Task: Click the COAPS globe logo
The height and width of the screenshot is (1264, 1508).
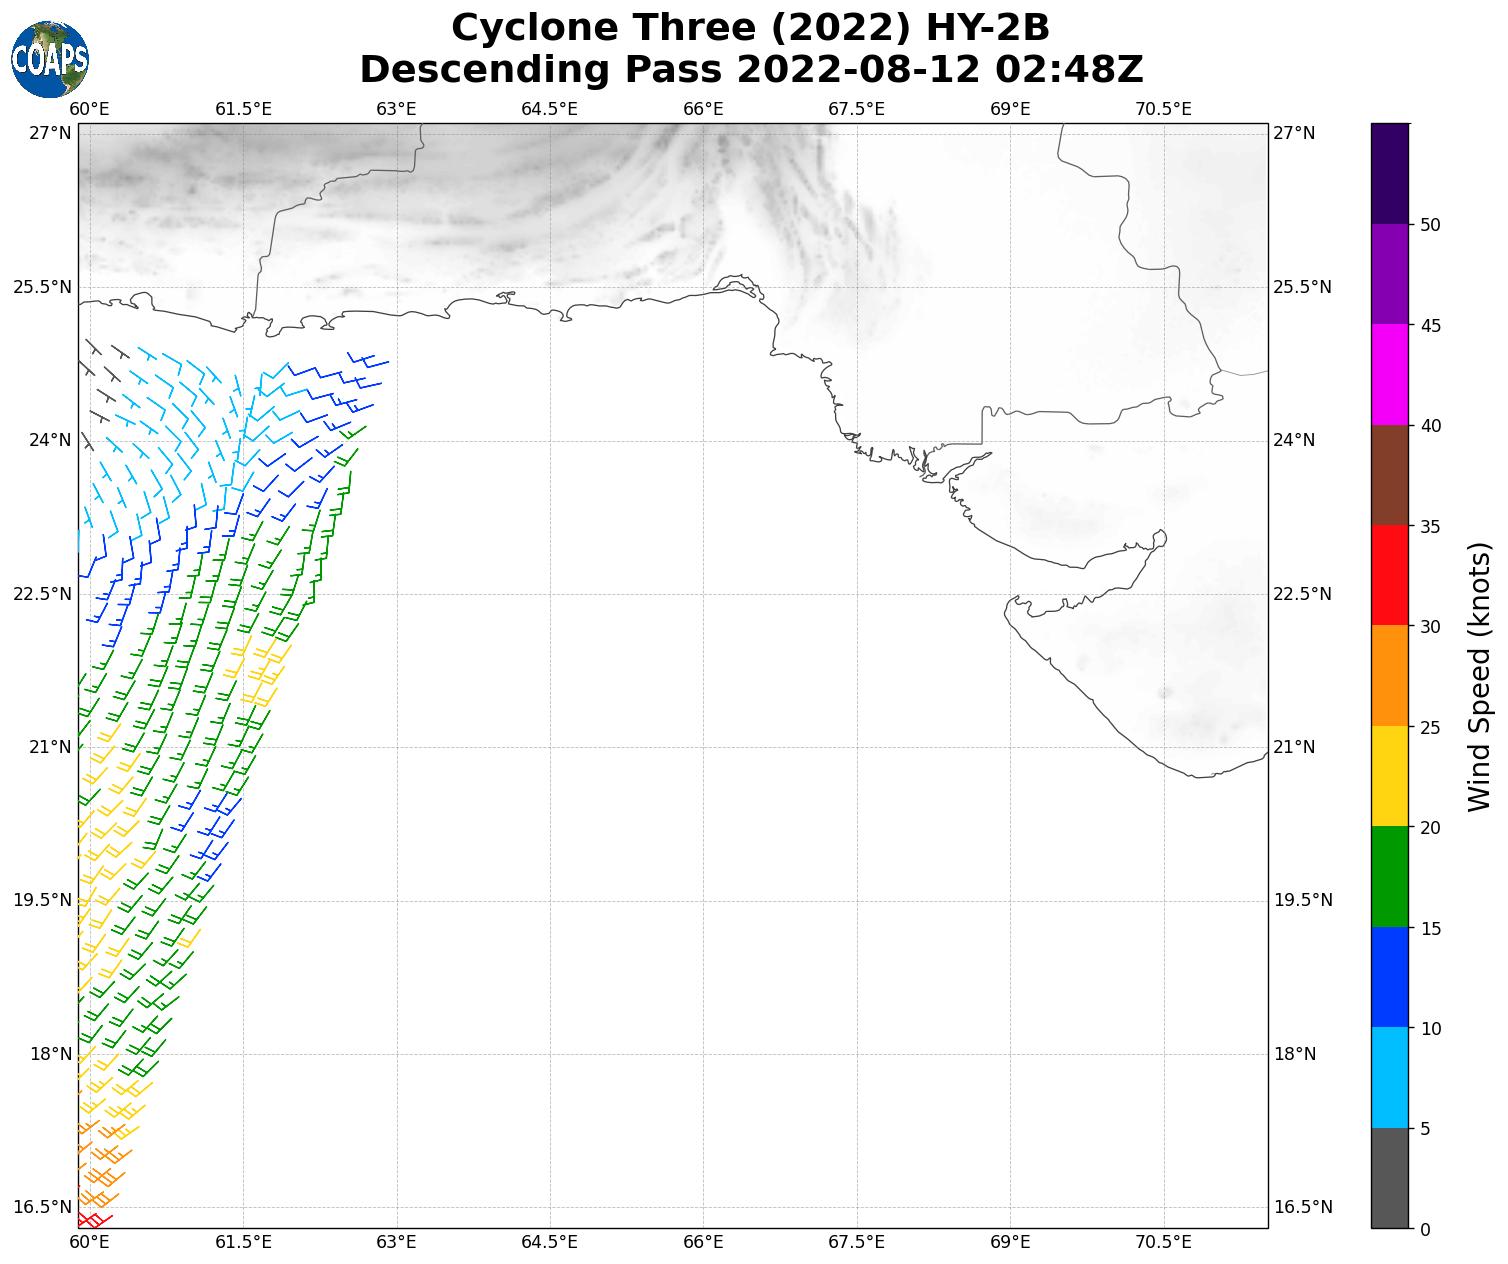Action: [x=50, y=59]
